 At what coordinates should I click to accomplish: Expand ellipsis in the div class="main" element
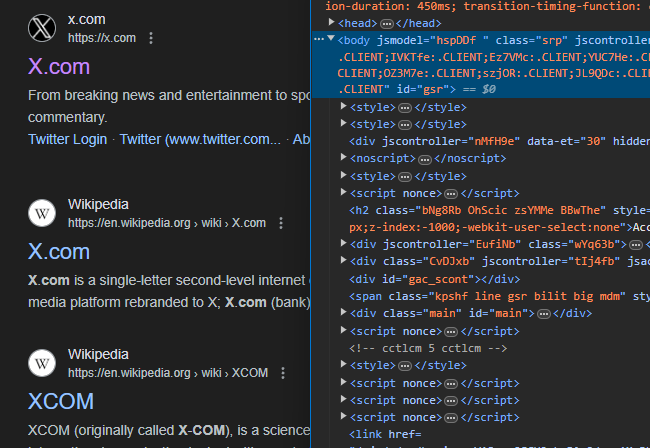(x=543, y=314)
